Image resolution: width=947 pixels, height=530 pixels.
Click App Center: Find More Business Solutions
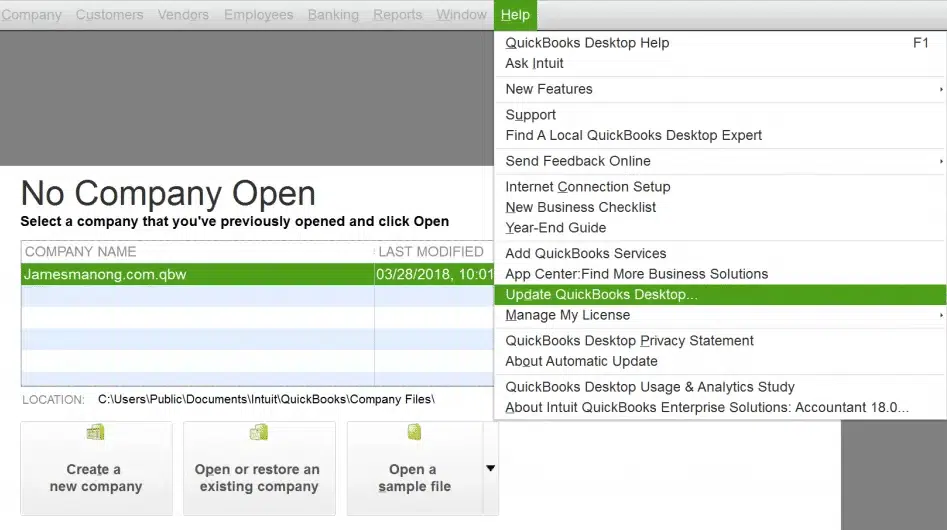point(636,274)
